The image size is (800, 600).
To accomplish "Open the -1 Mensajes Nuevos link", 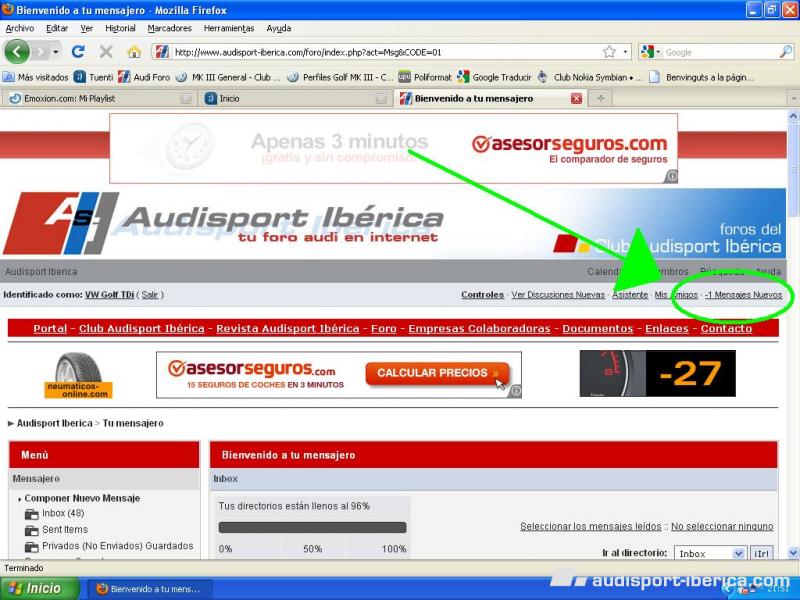I will pos(743,295).
